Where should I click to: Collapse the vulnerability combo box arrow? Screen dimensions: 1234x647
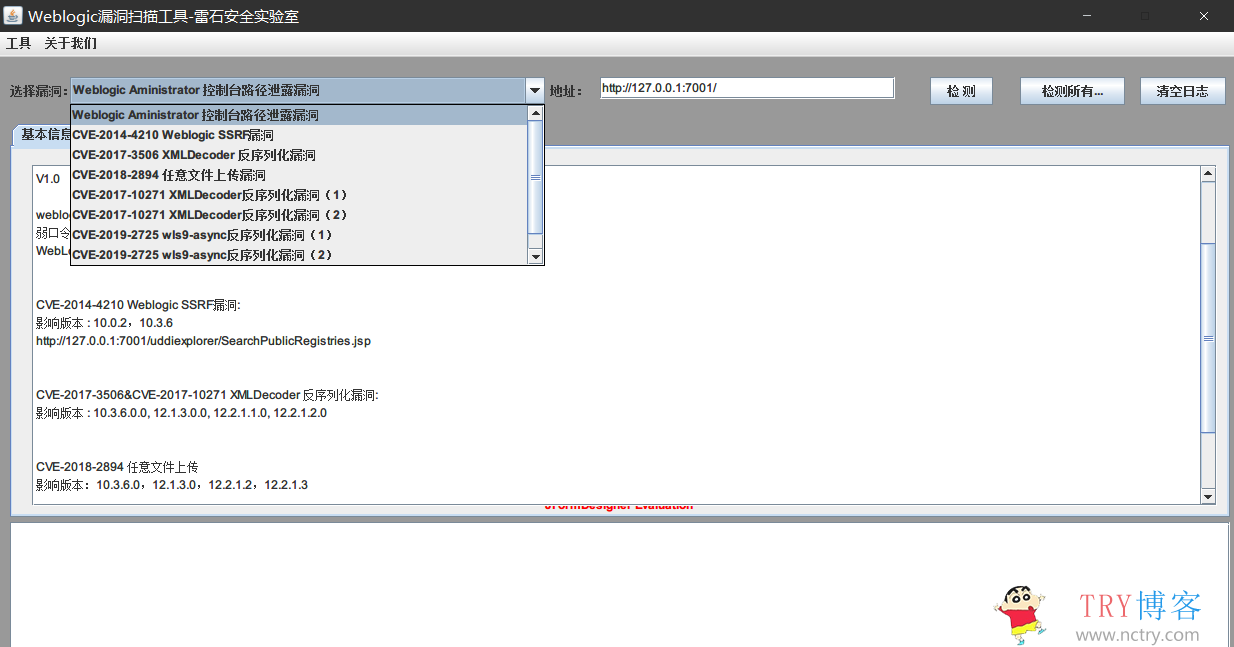point(535,90)
